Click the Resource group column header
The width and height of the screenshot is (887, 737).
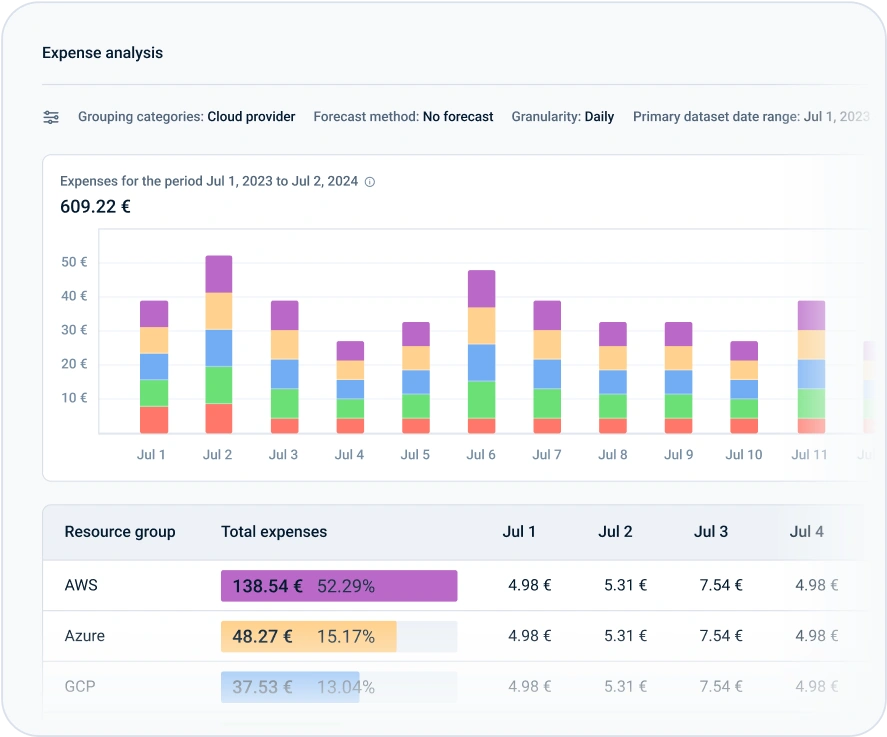pos(120,532)
